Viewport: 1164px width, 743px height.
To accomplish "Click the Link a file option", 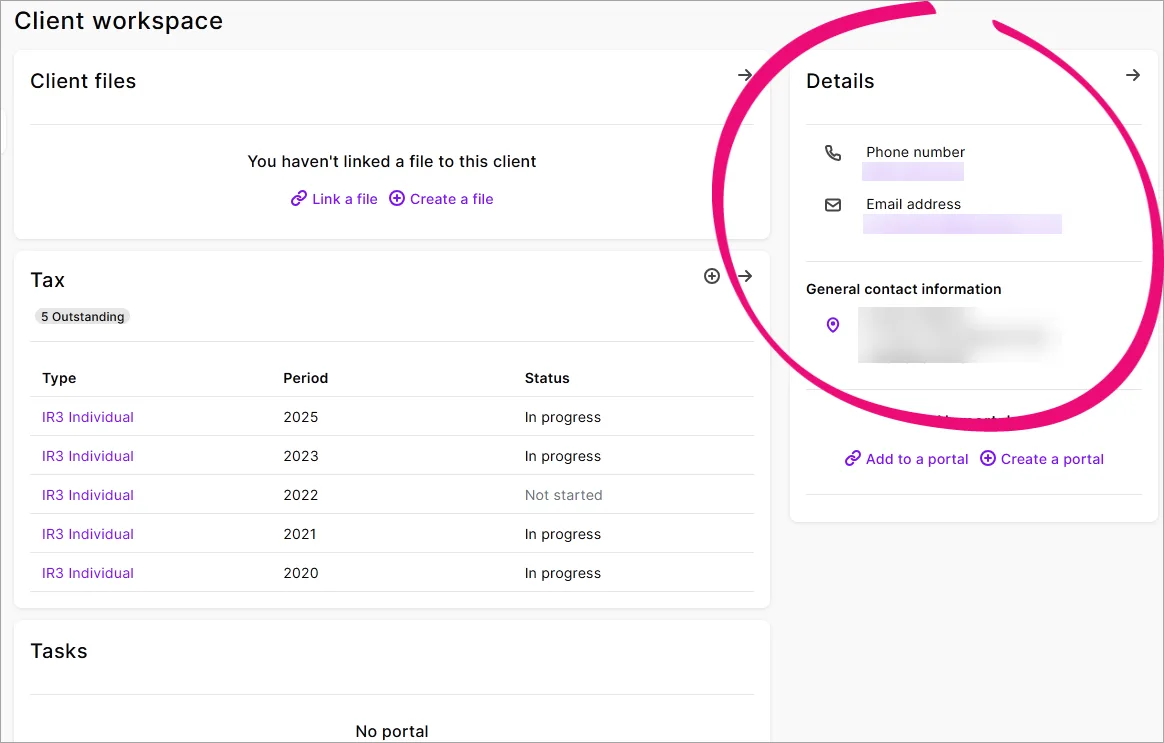I will coord(344,198).
